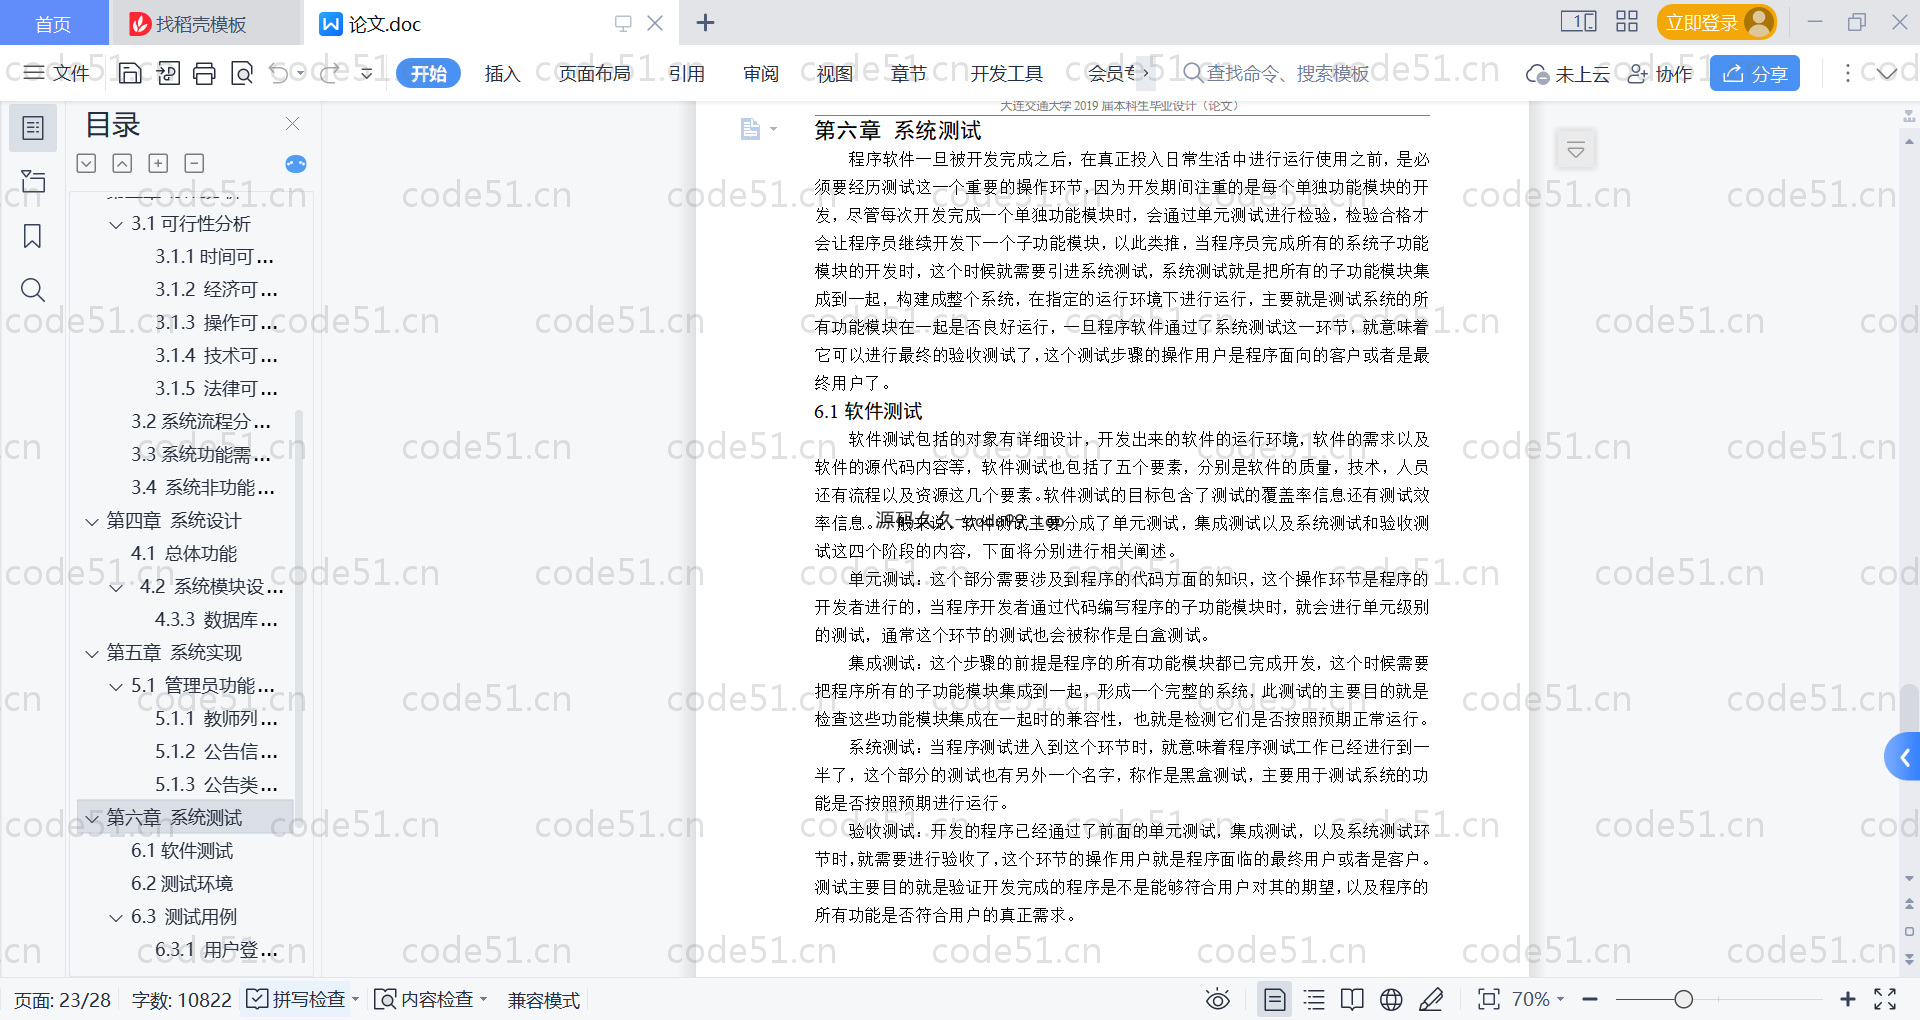Toggle eye-protection mode icon in status bar
Viewport: 1920px width, 1020px height.
[x=1217, y=999]
